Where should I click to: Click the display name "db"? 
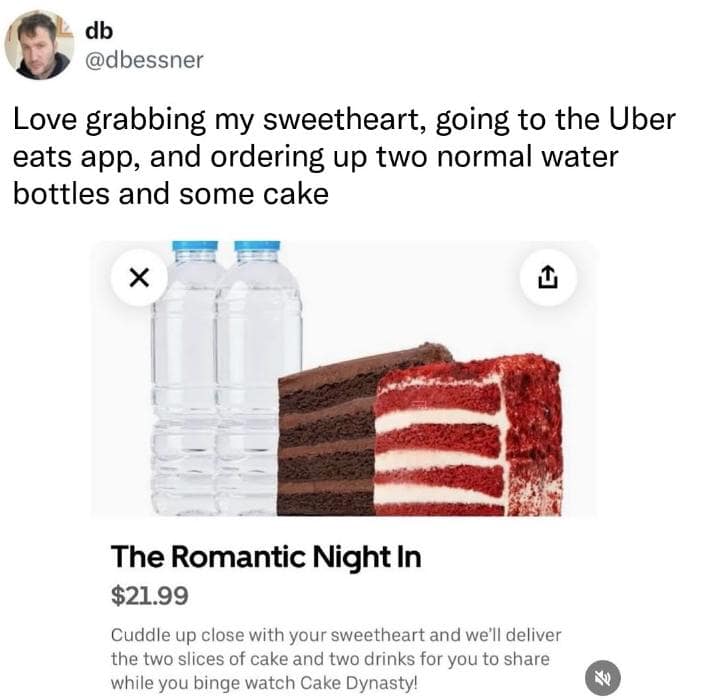pyautogui.click(x=100, y=29)
